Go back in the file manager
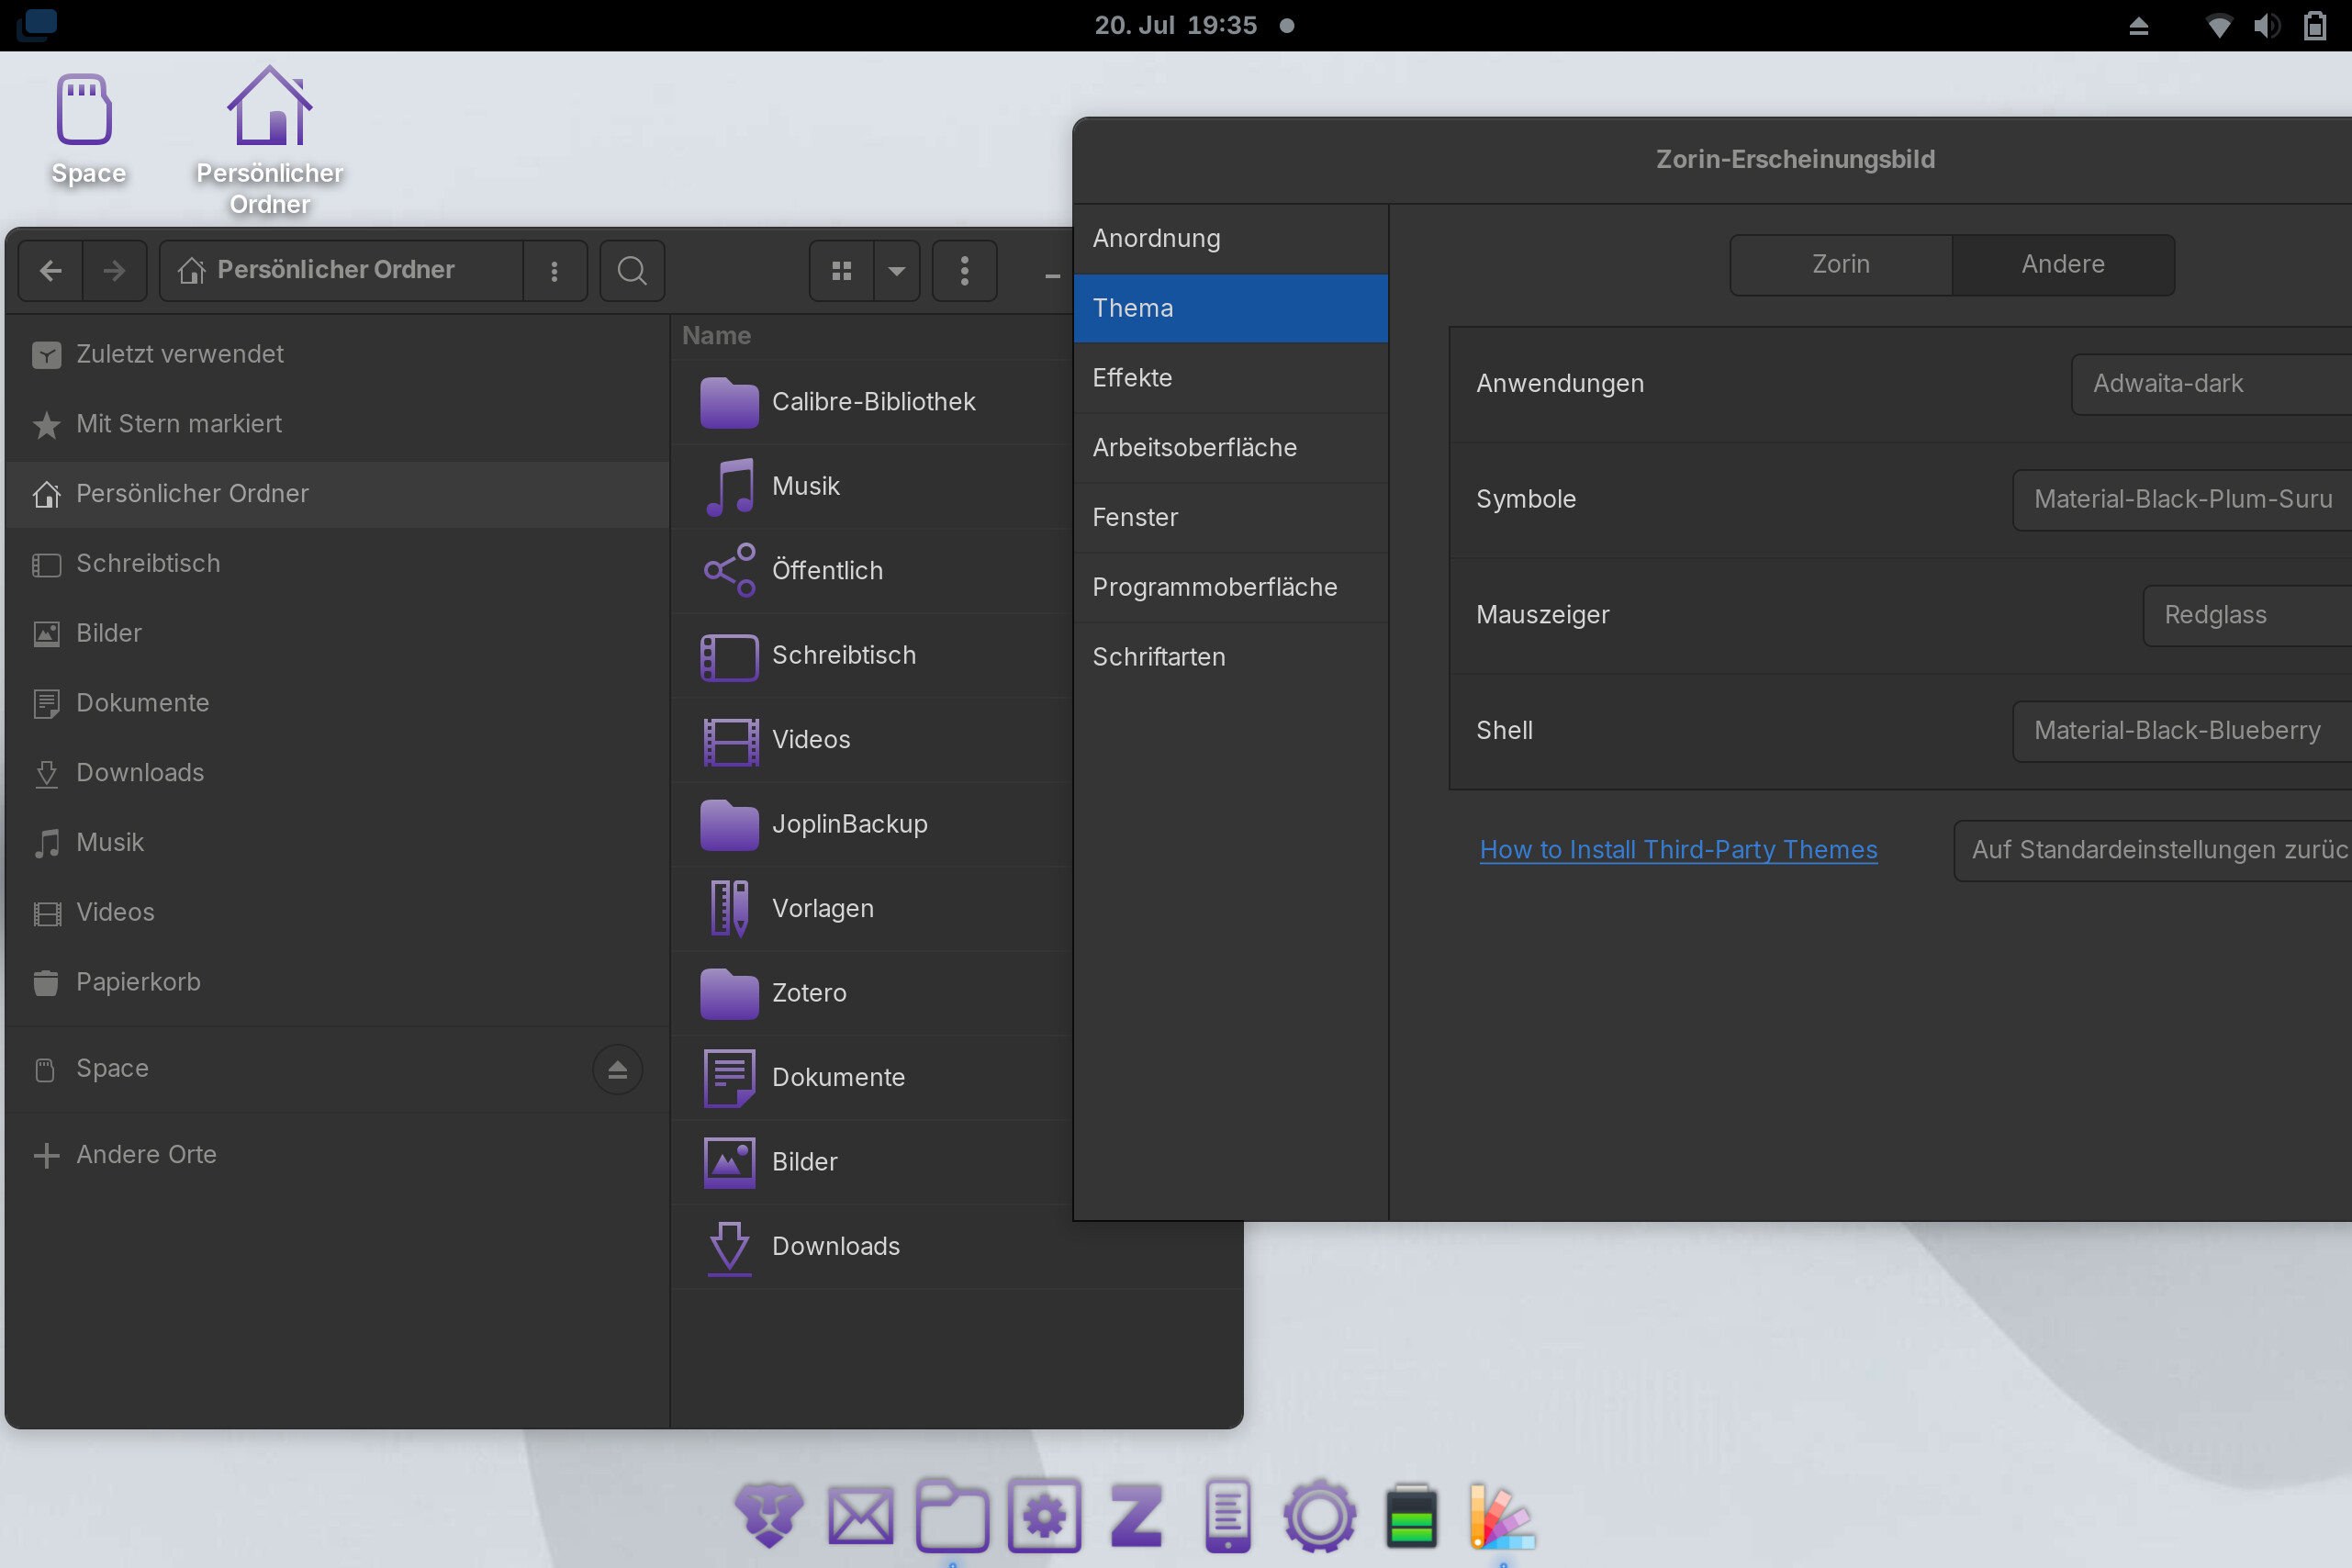Screen dimensions: 2352x1568 (x=51, y=270)
